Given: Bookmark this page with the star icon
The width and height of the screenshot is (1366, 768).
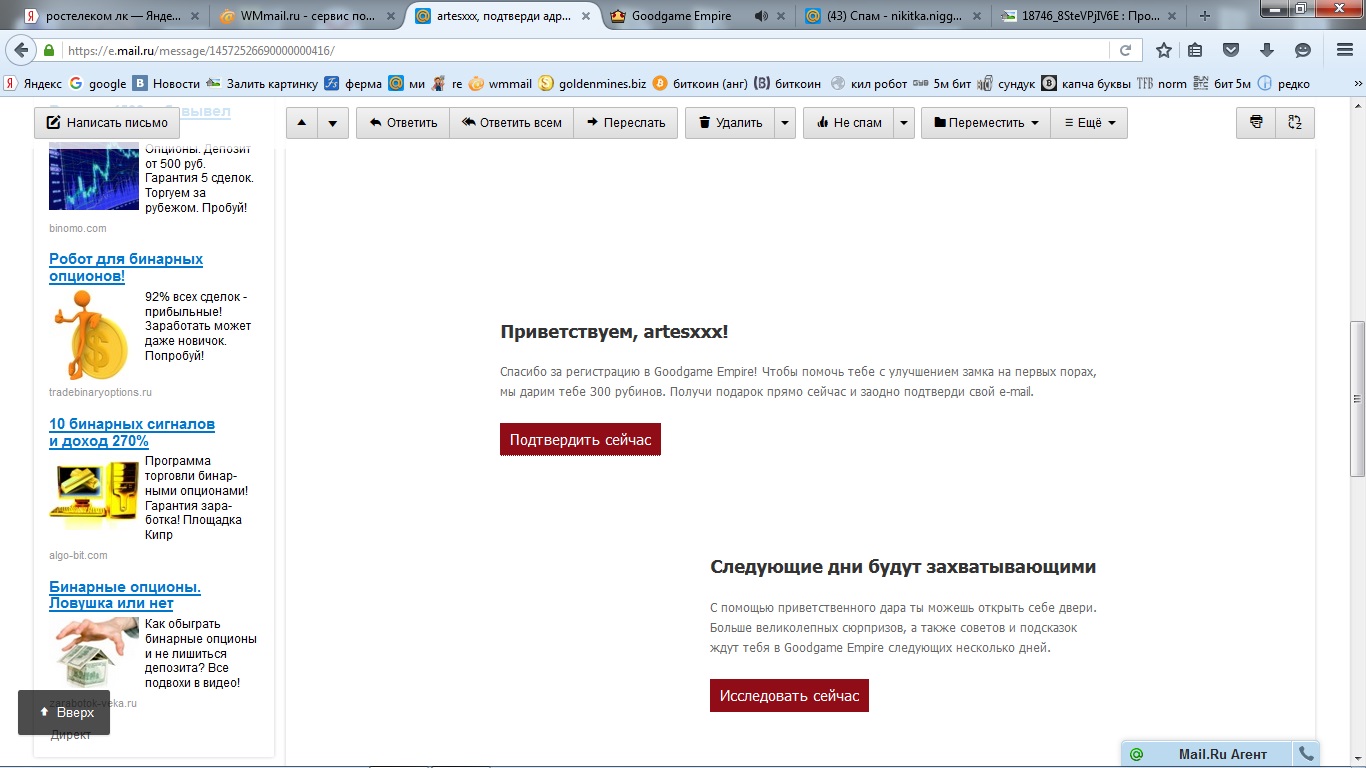Looking at the screenshot, I should point(1164,50).
